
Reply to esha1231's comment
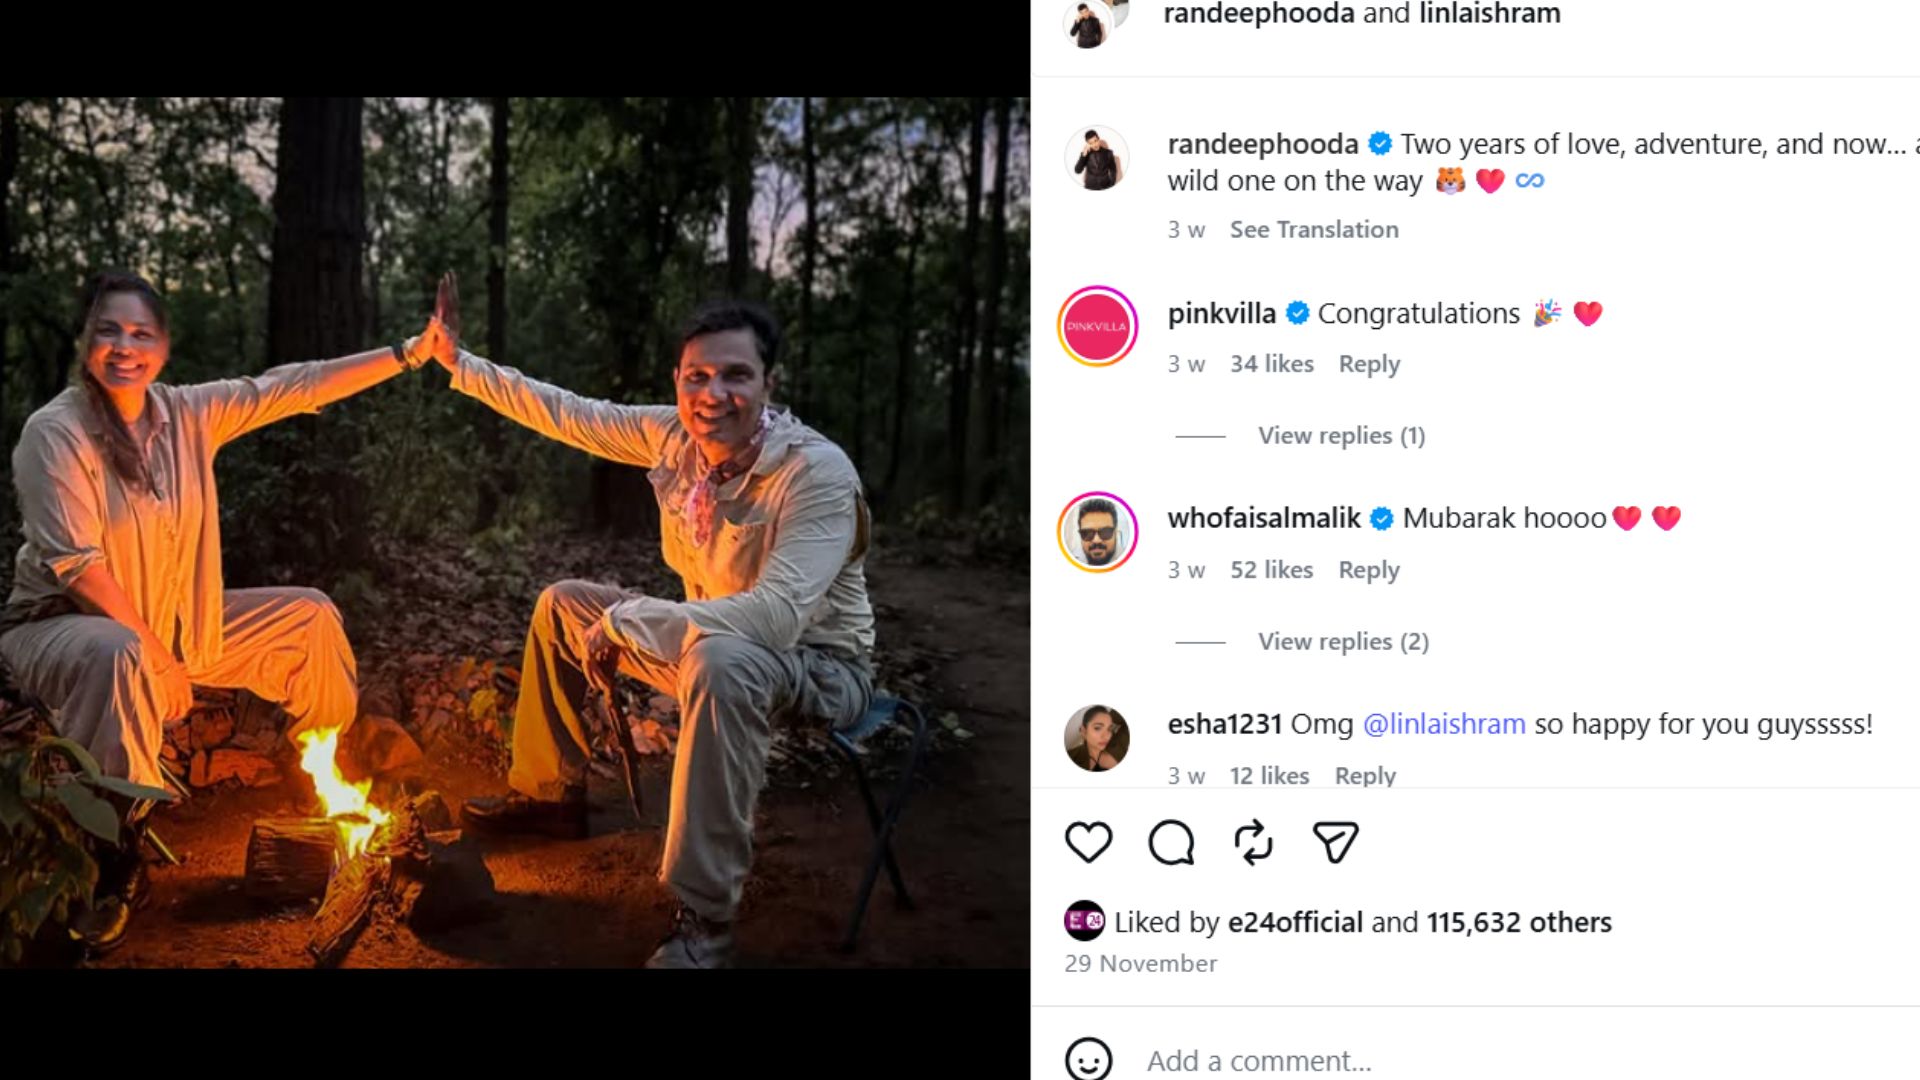[1365, 776]
